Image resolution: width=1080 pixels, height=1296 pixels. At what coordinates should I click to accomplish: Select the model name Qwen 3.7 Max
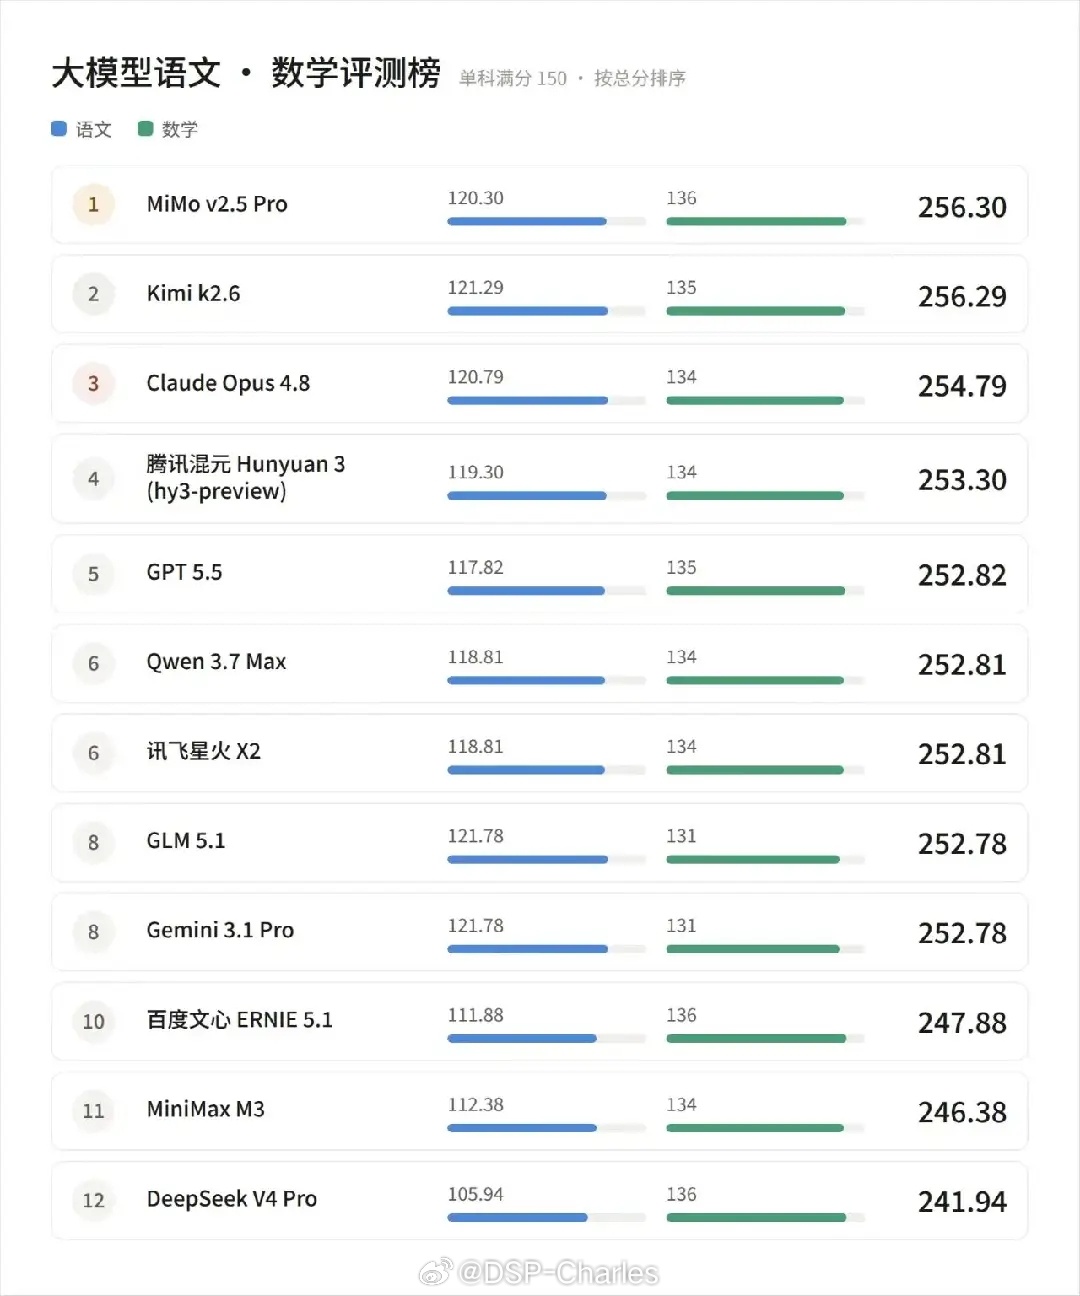click(216, 662)
